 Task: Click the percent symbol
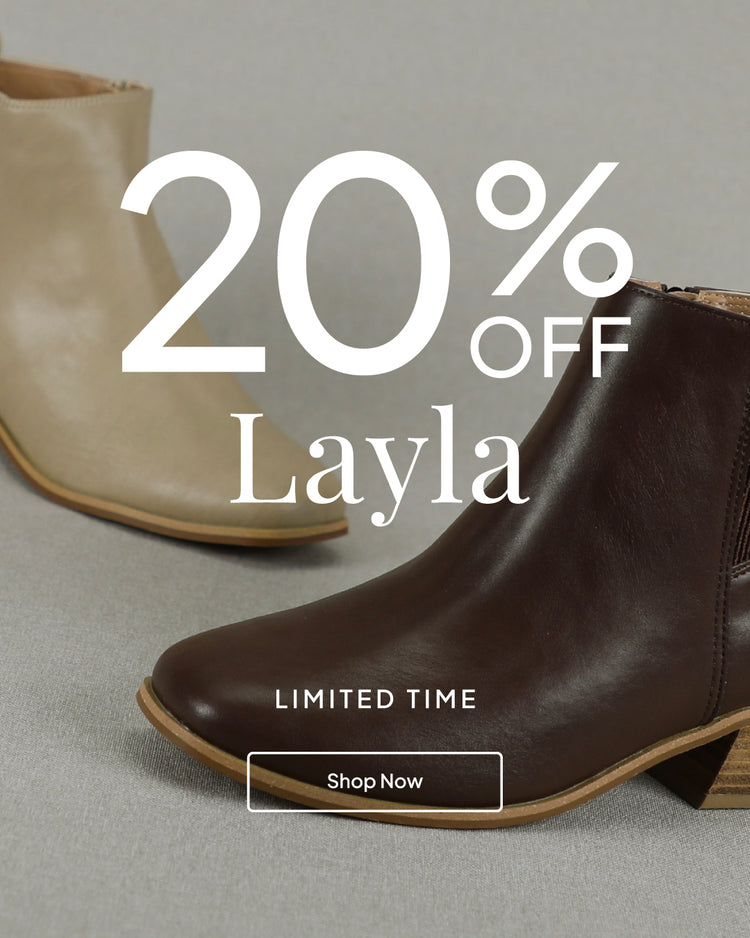tap(554, 229)
